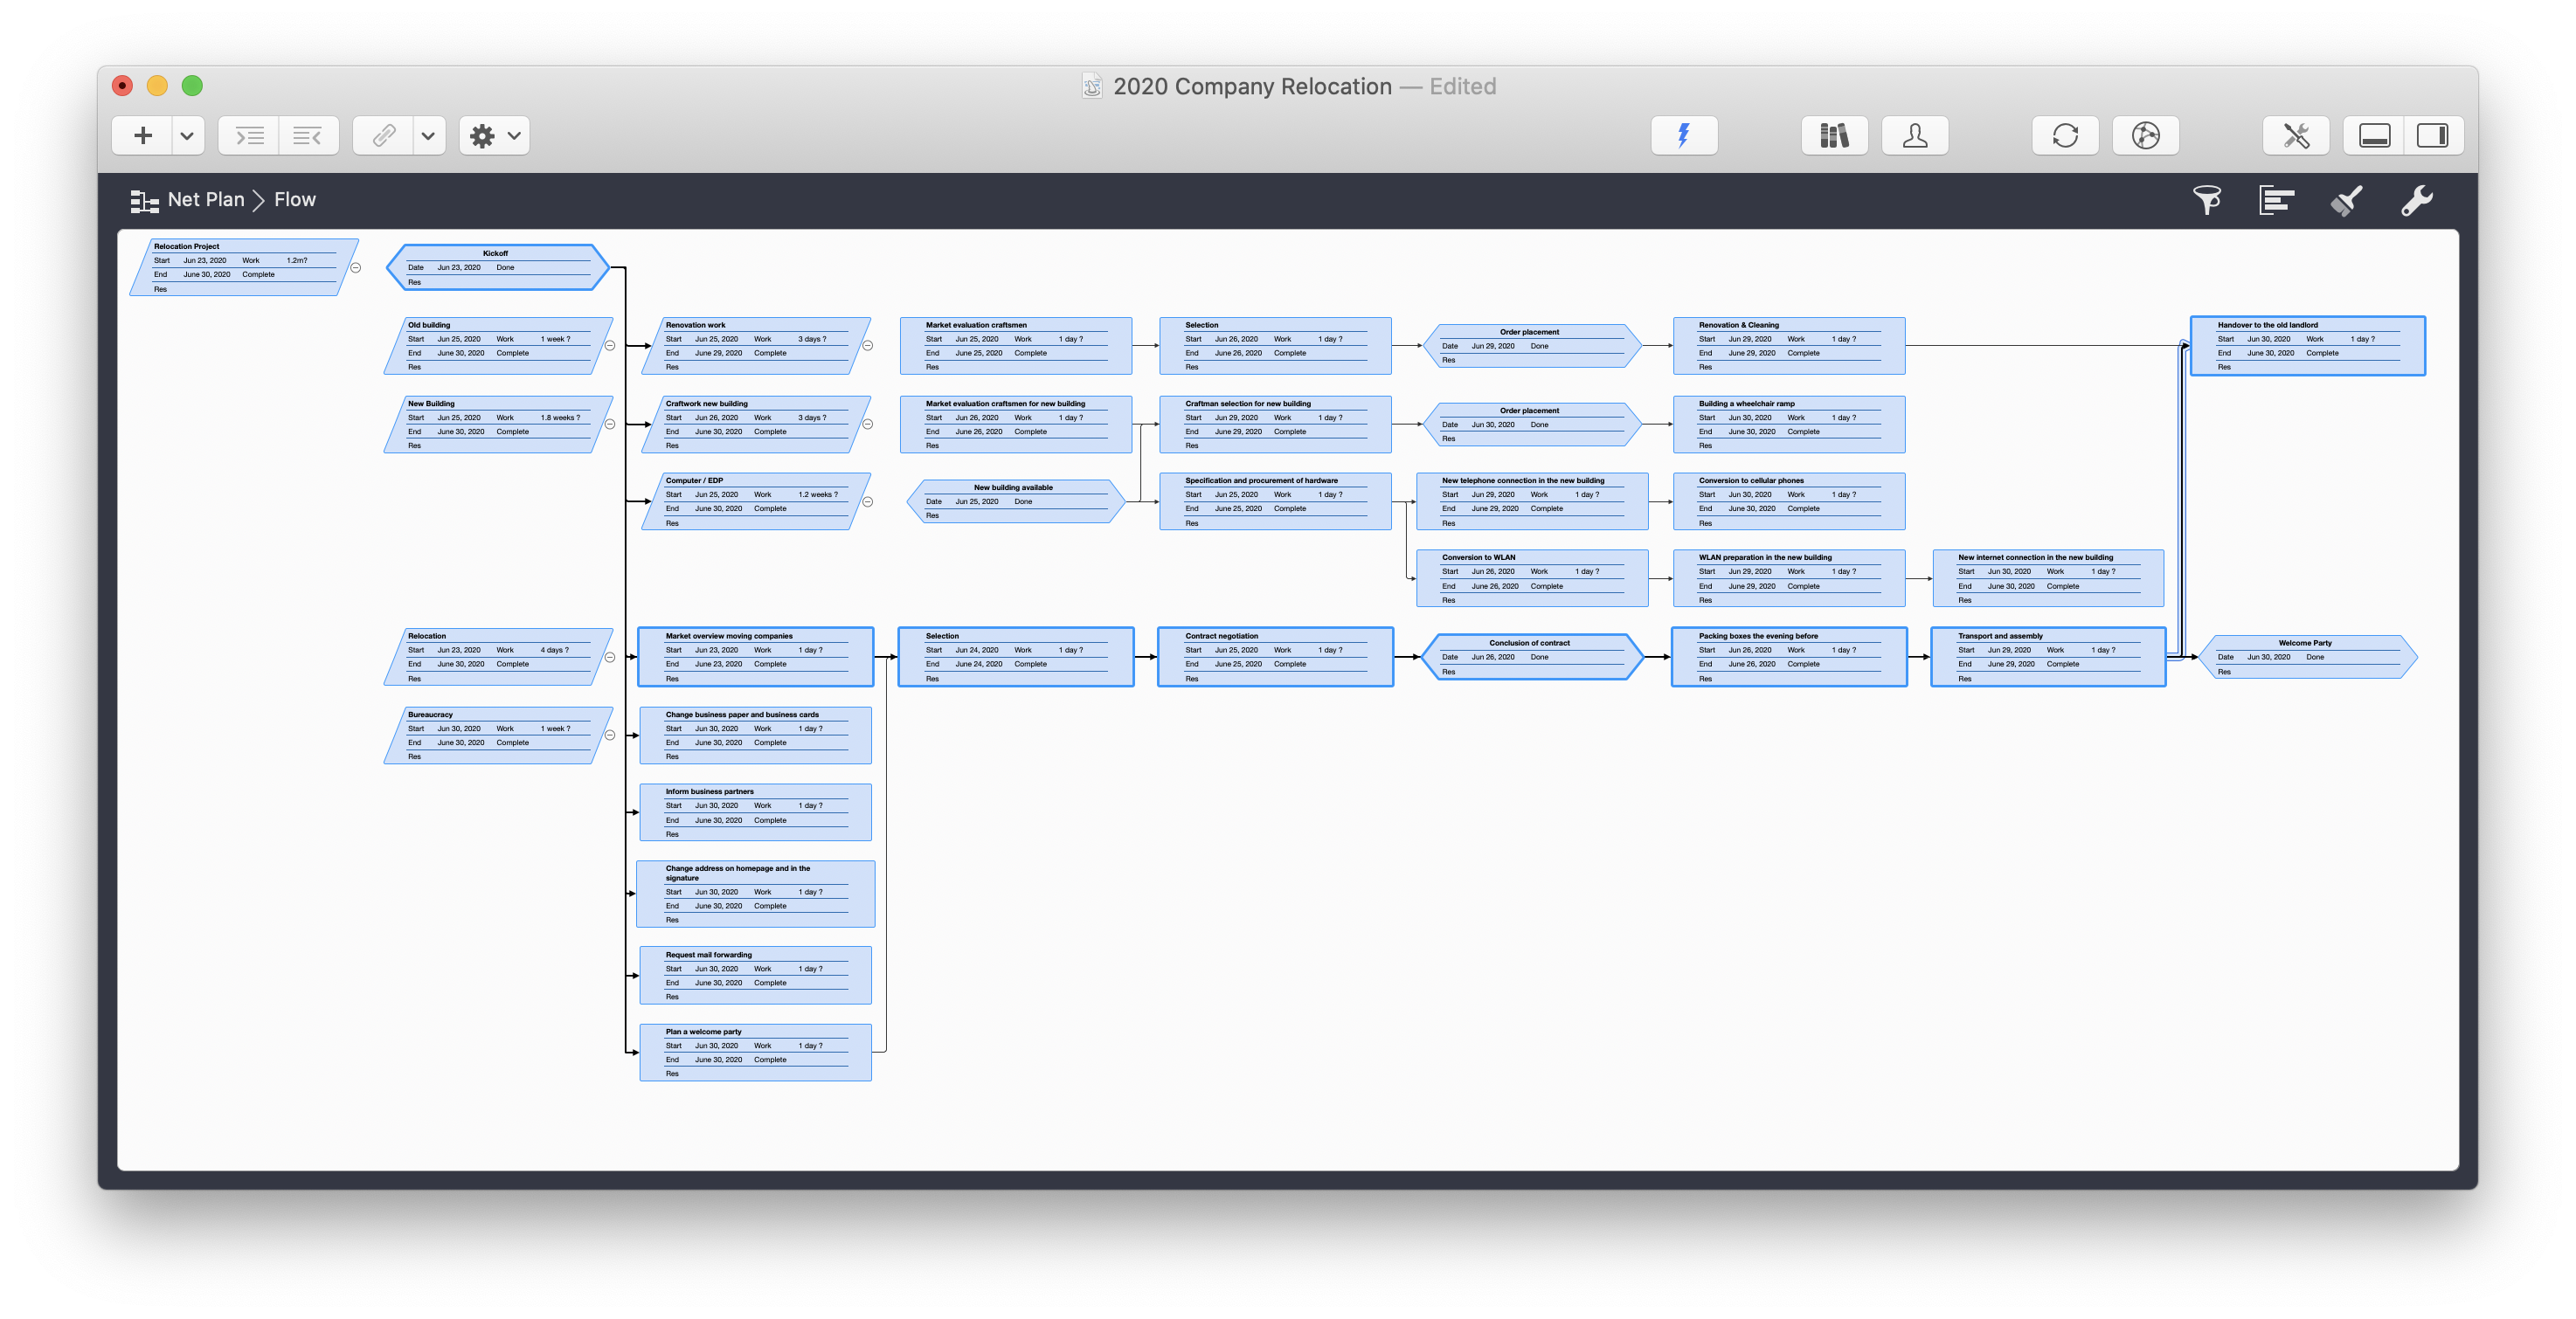Select Conclusion of contract milestone
This screenshot has width=2576, height=1319.
1531,657
